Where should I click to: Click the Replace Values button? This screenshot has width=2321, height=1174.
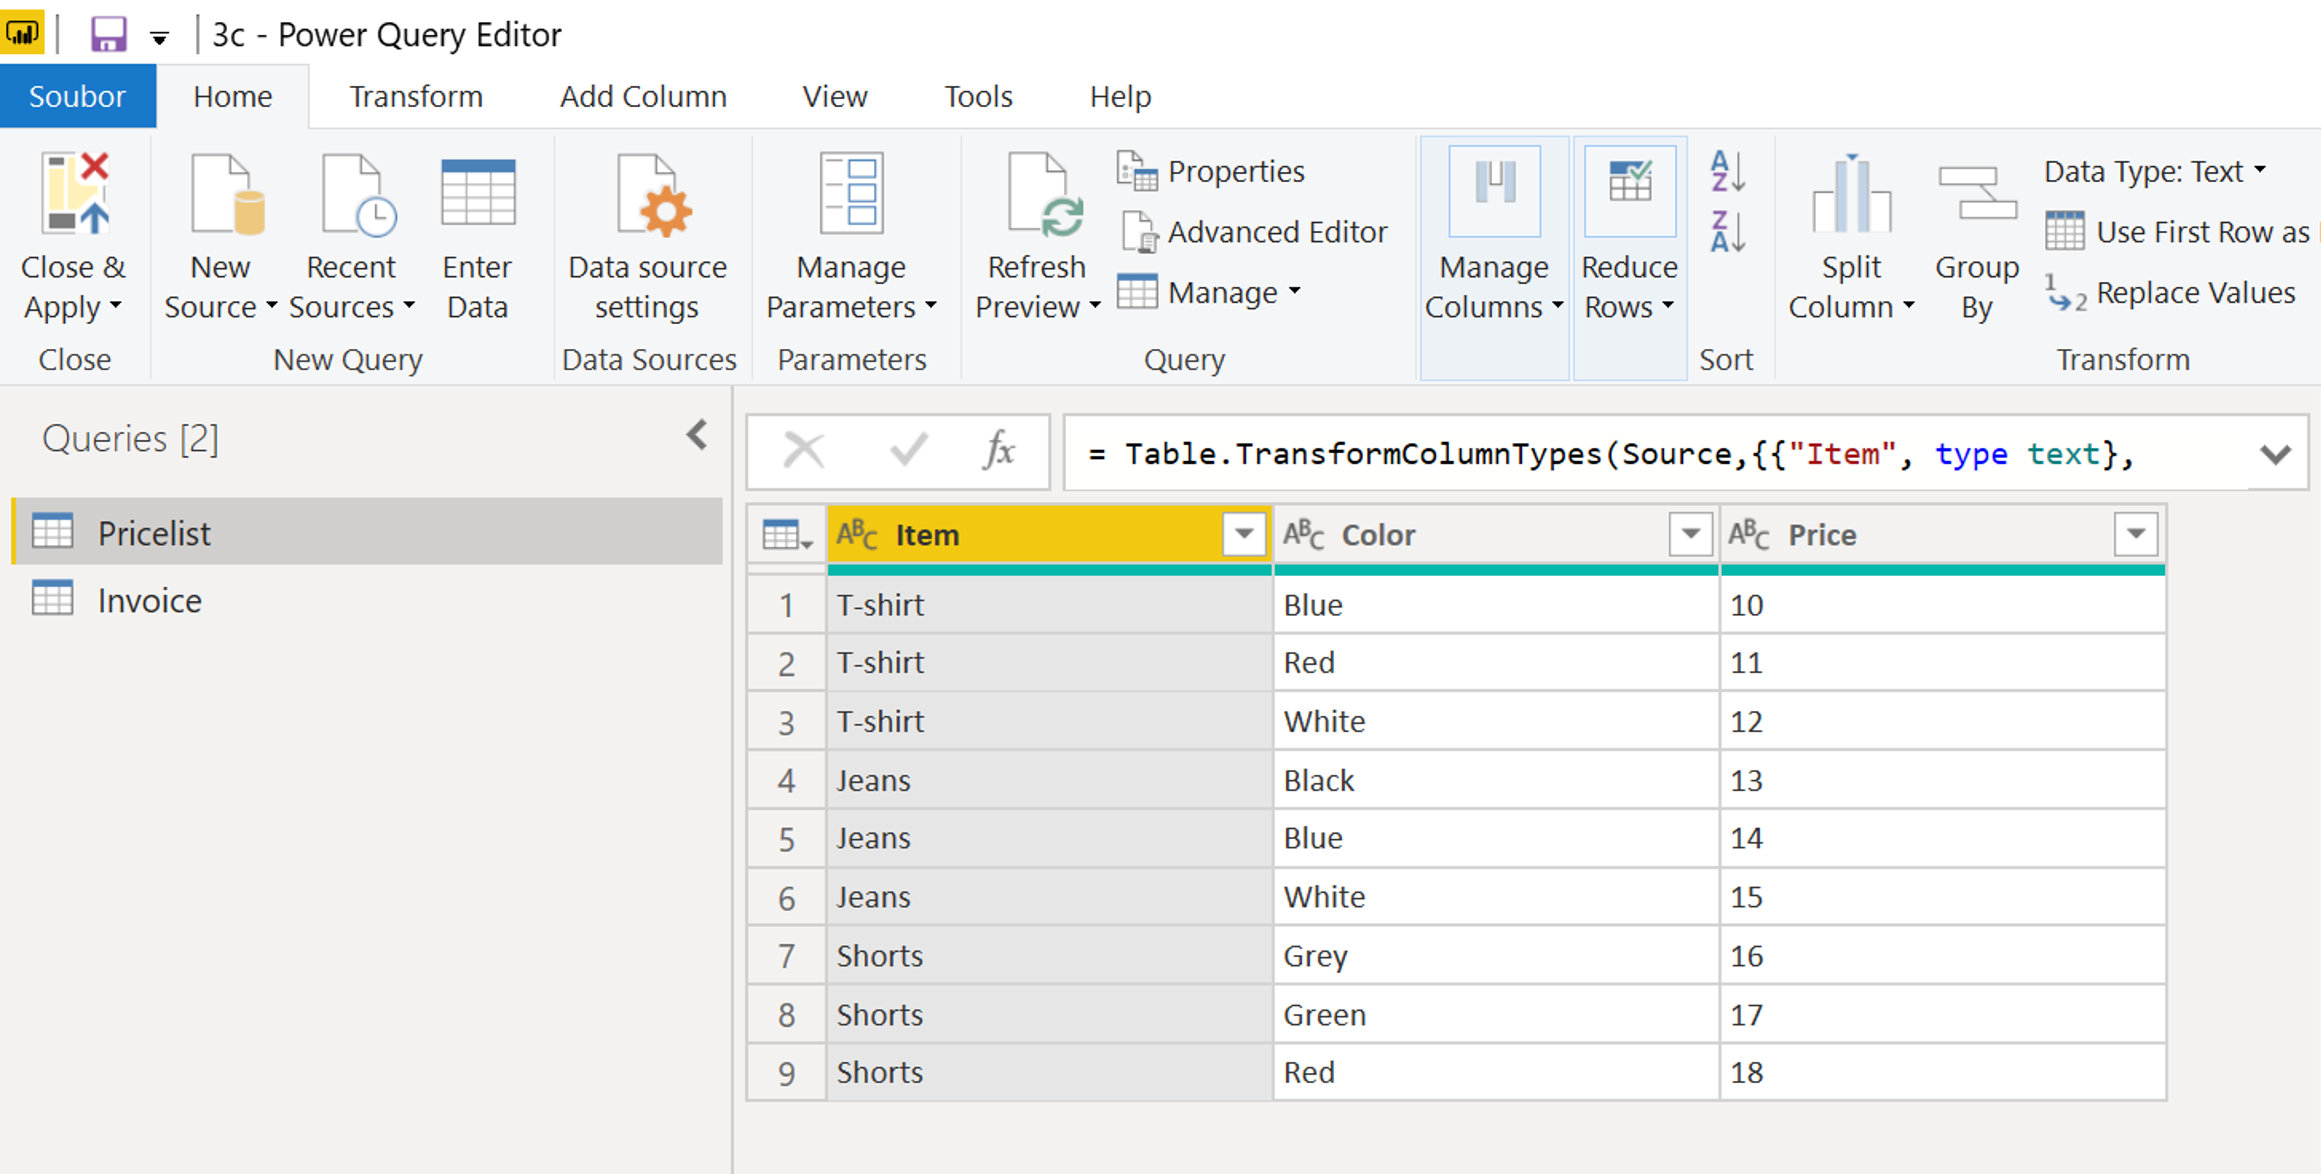click(2170, 294)
